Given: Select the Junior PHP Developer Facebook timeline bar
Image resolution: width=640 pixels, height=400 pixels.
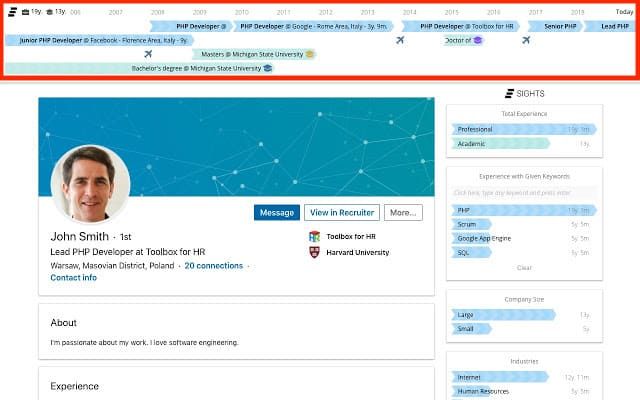Looking at the screenshot, I should point(100,40).
